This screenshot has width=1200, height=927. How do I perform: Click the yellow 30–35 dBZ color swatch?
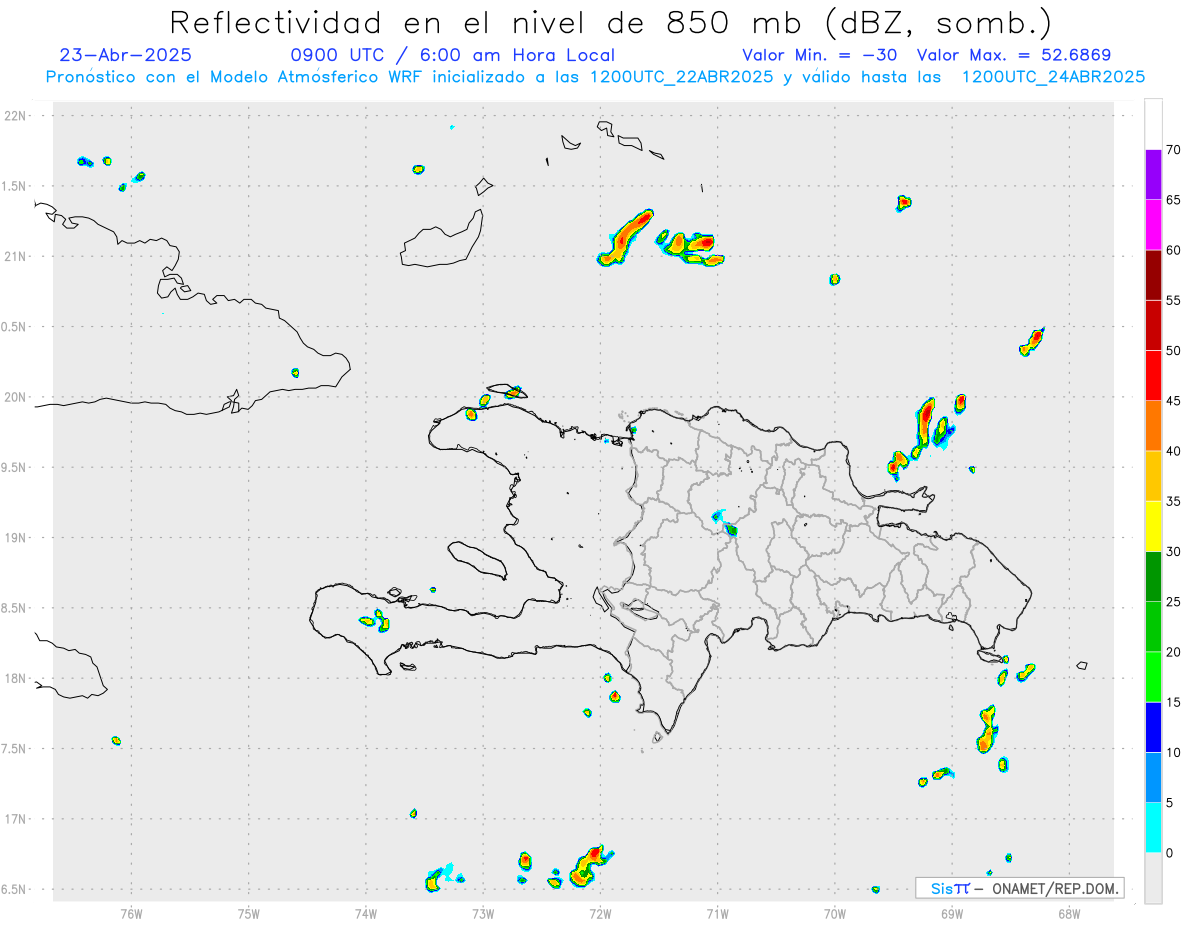coord(1153,526)
